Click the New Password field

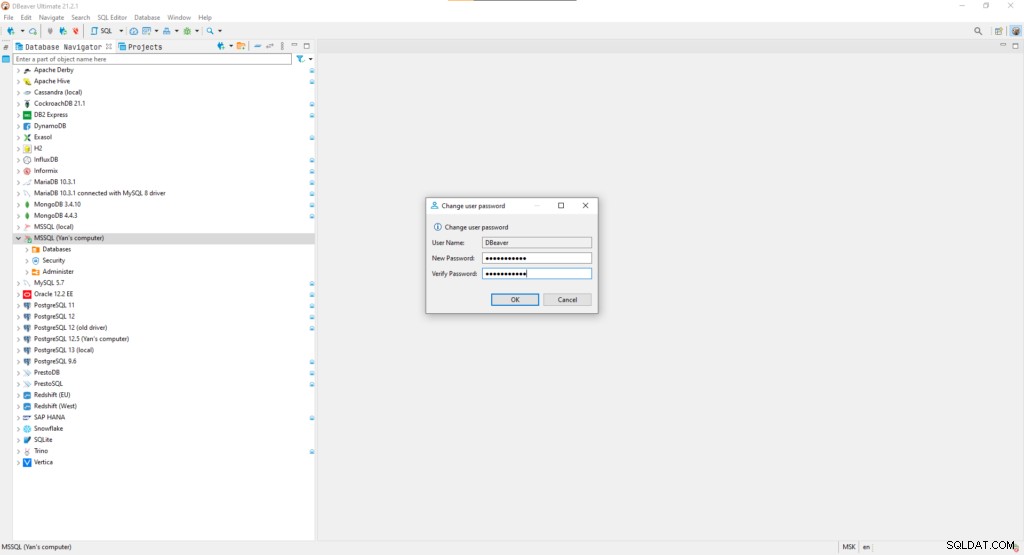pos(537,258)
